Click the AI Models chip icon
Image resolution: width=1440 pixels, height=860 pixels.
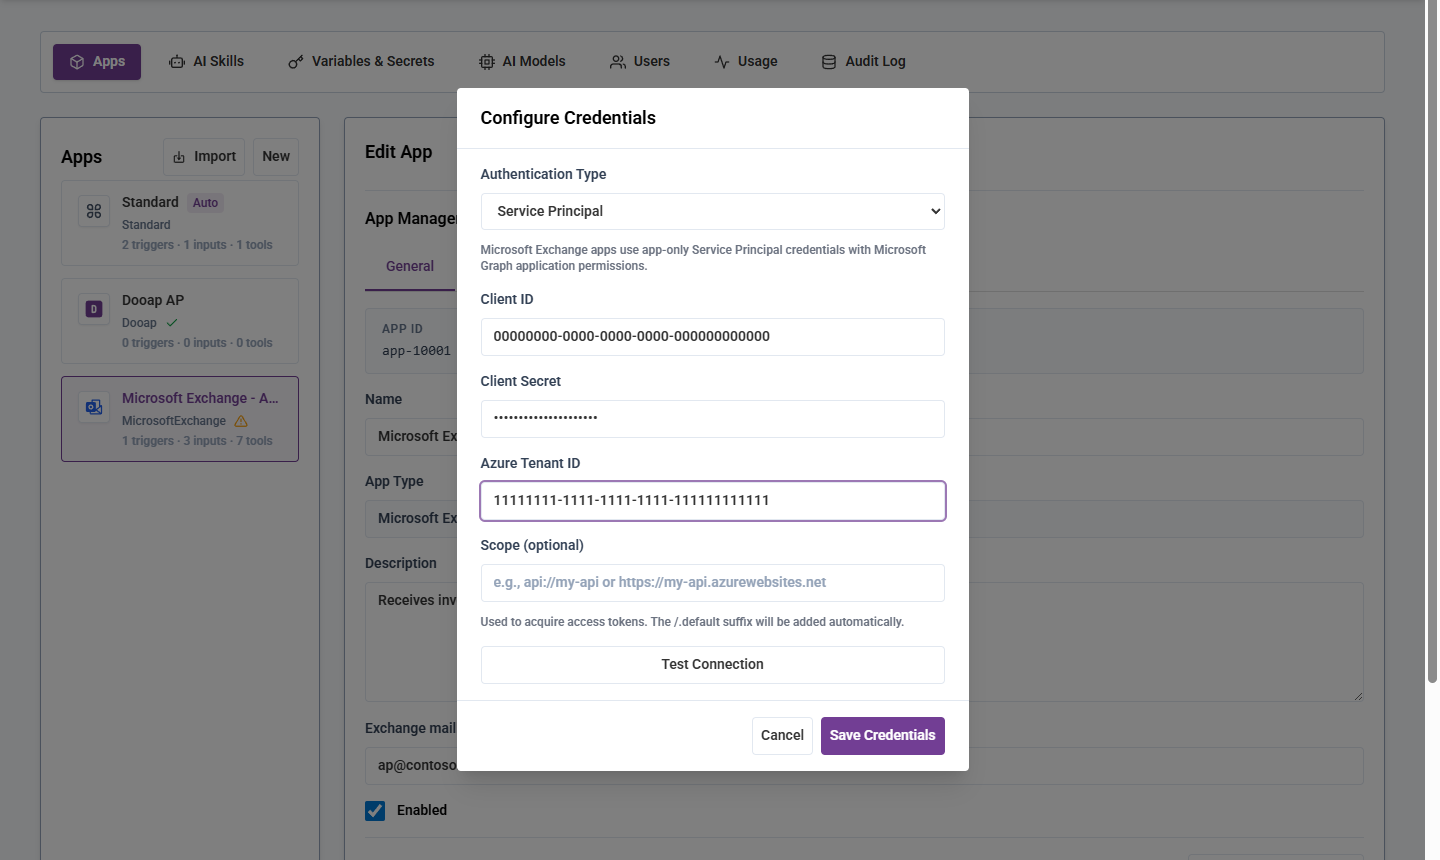[x=486, y=62]
